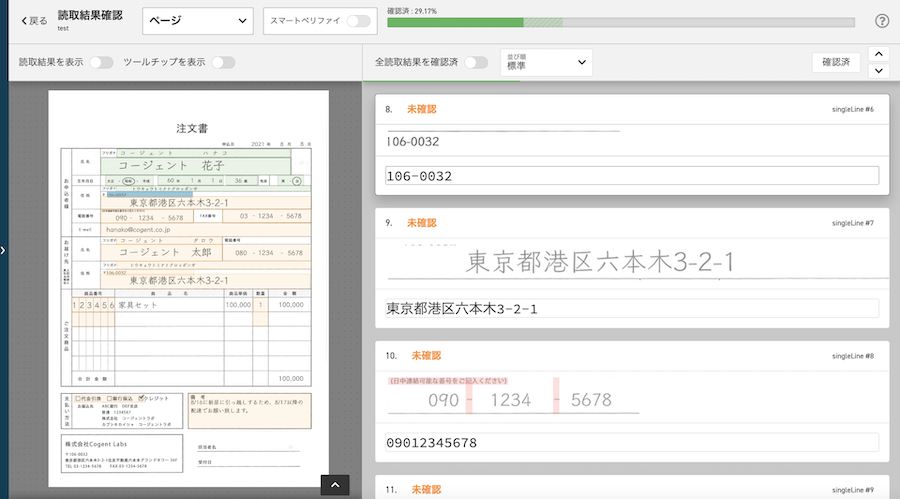Edit the 106-0032 text field

631,176
